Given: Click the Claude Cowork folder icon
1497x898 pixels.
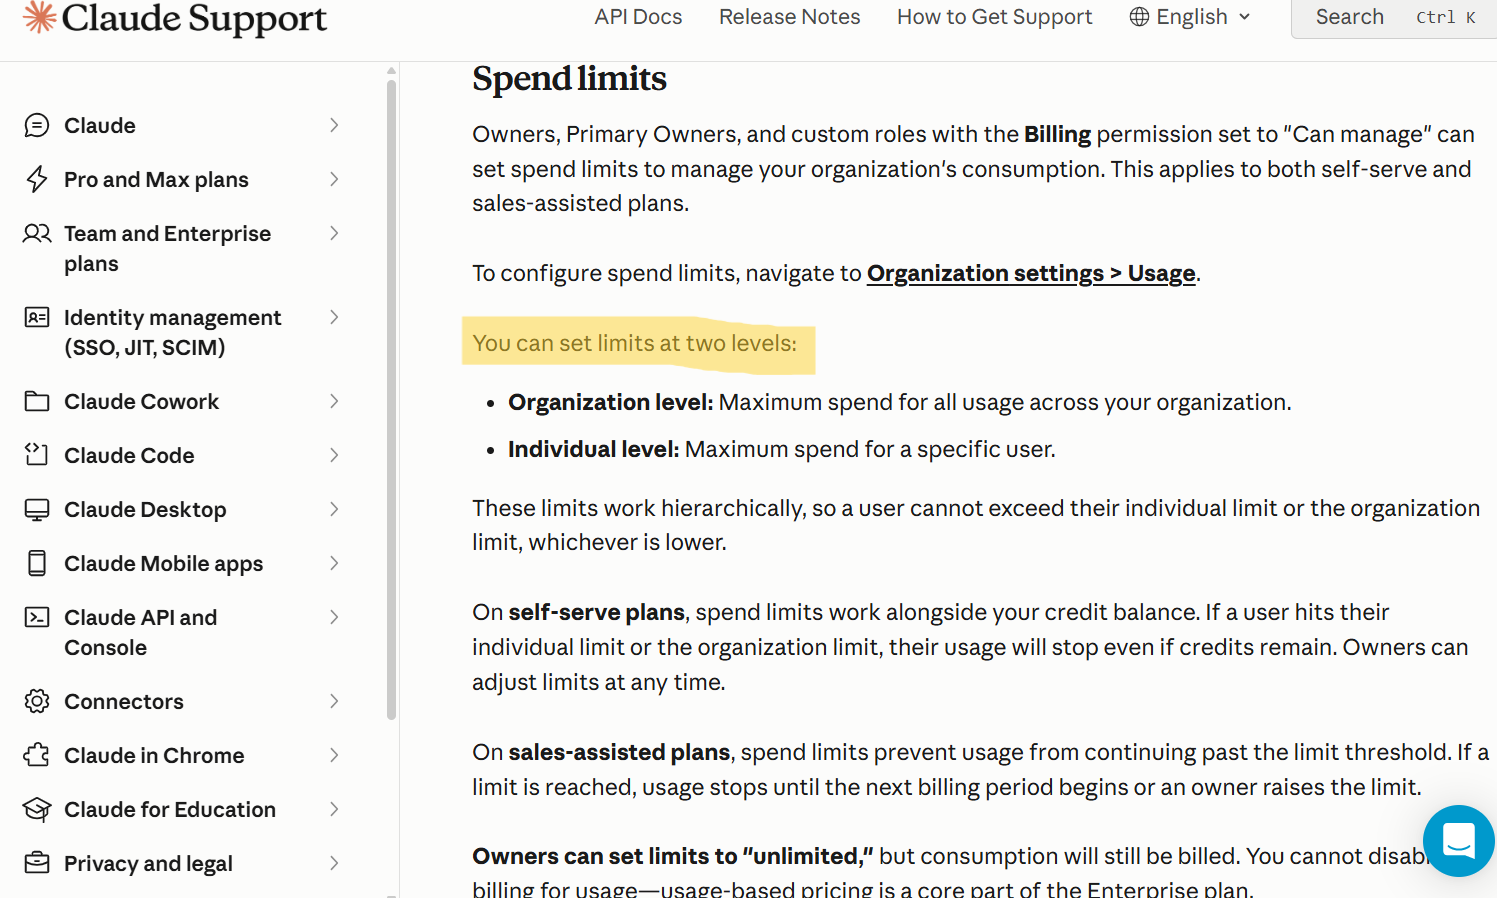Looking at the screenshot, I should pyautogui.click(x=37, y=401).
